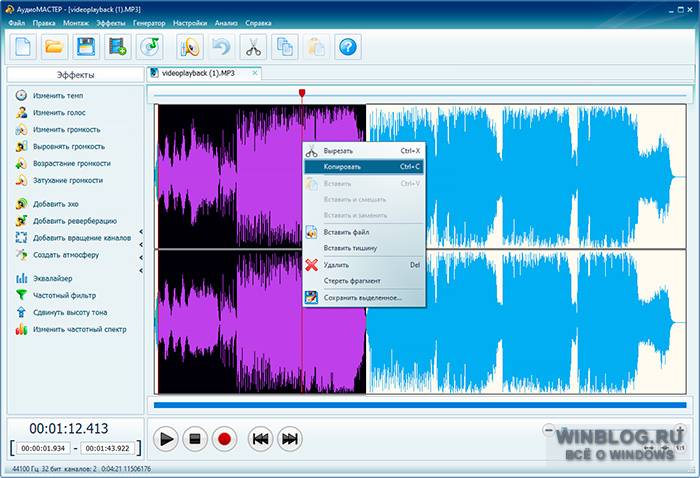Click the scissors Cut toolbar icon
This screenshot has width=700, height=478.
[253, 45]
